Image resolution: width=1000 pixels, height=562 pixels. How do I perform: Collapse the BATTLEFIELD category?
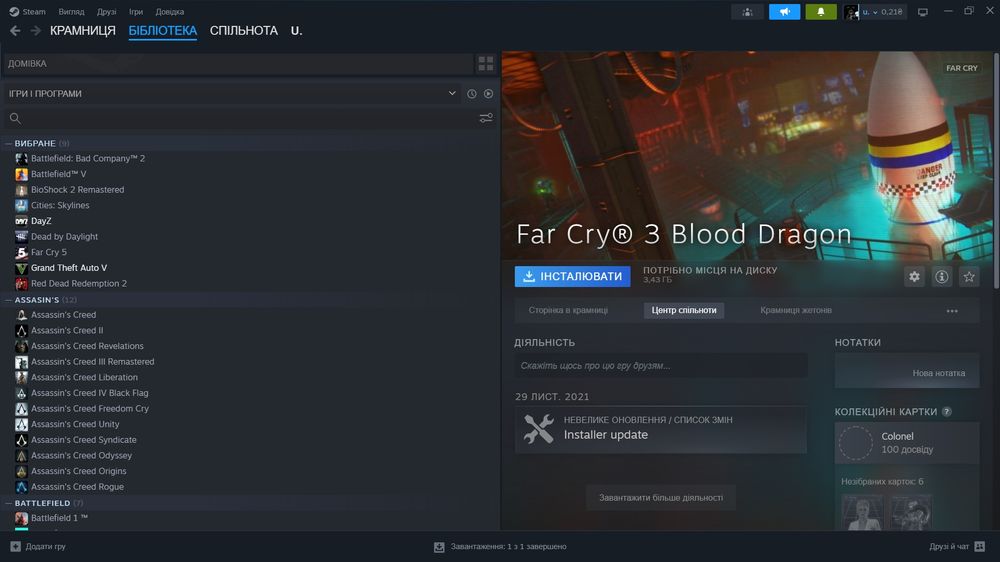tap(8, 503)
